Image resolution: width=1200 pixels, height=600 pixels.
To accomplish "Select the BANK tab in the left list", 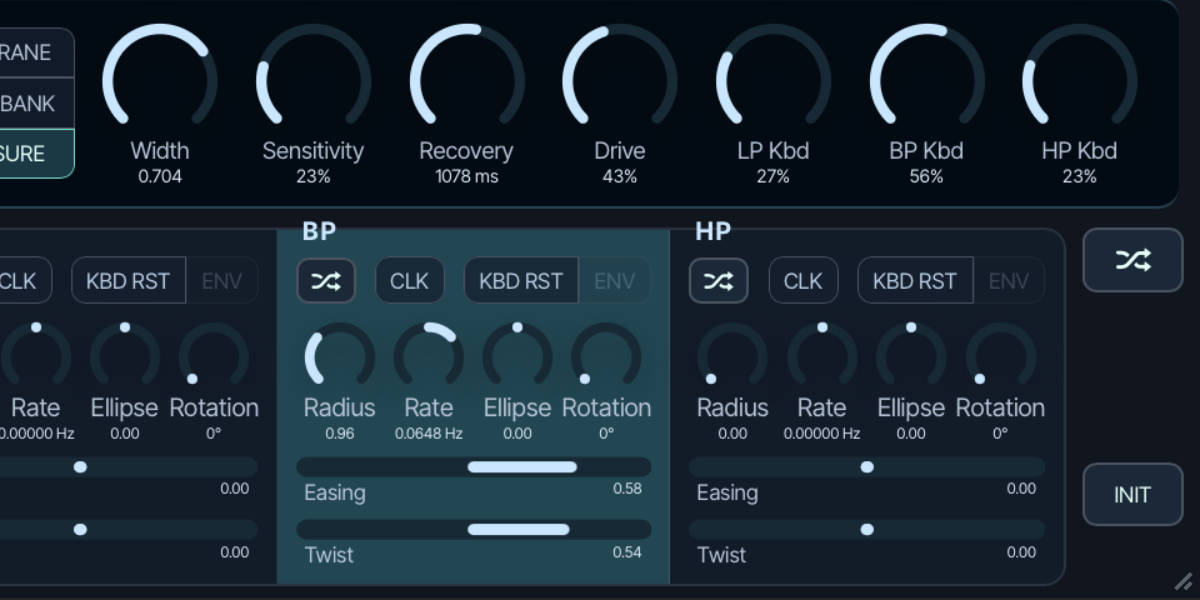I will pyautogui.click(x=36, y=103).
